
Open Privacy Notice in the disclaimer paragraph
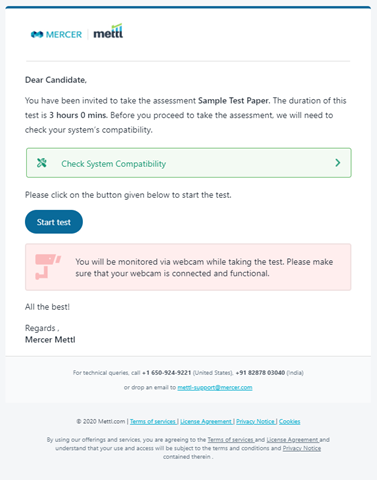point(302,448)
